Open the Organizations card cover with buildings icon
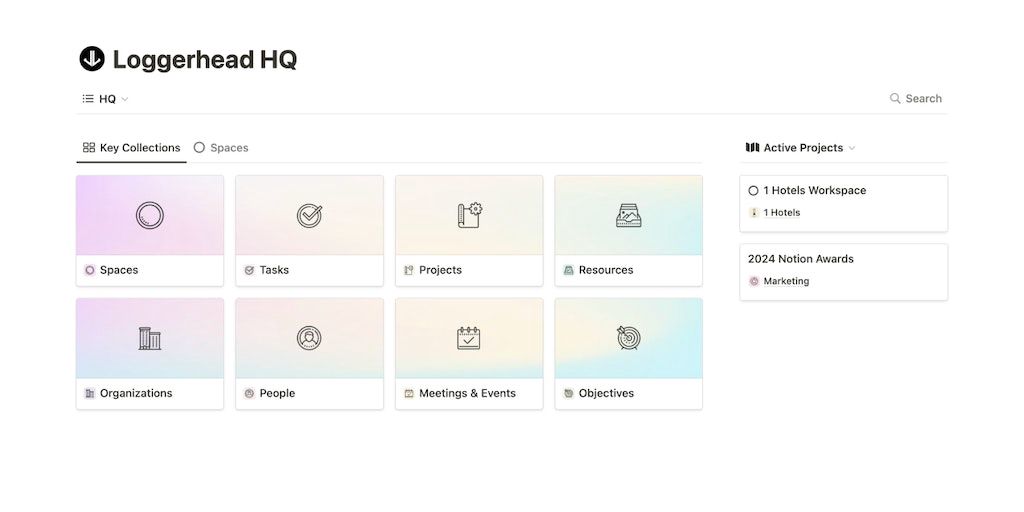Screen dimensions: 1024x512 (150, 338)
